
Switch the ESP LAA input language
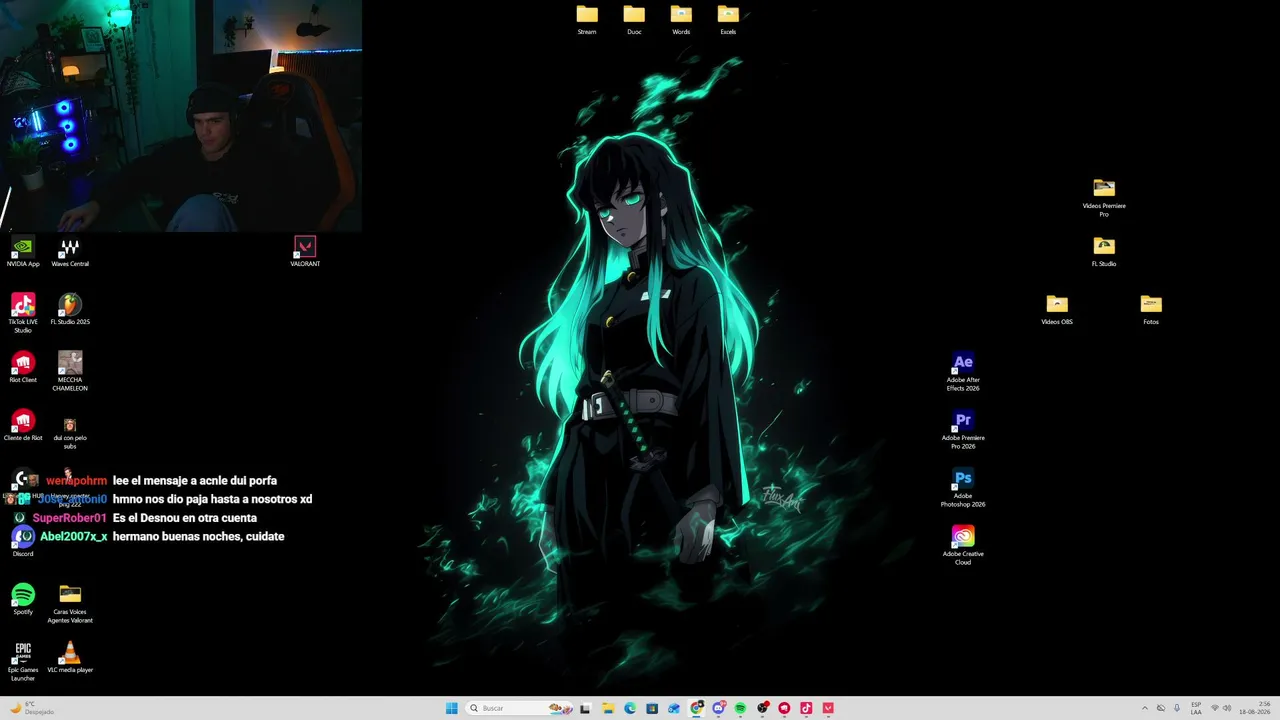[x=1196, y=708]
